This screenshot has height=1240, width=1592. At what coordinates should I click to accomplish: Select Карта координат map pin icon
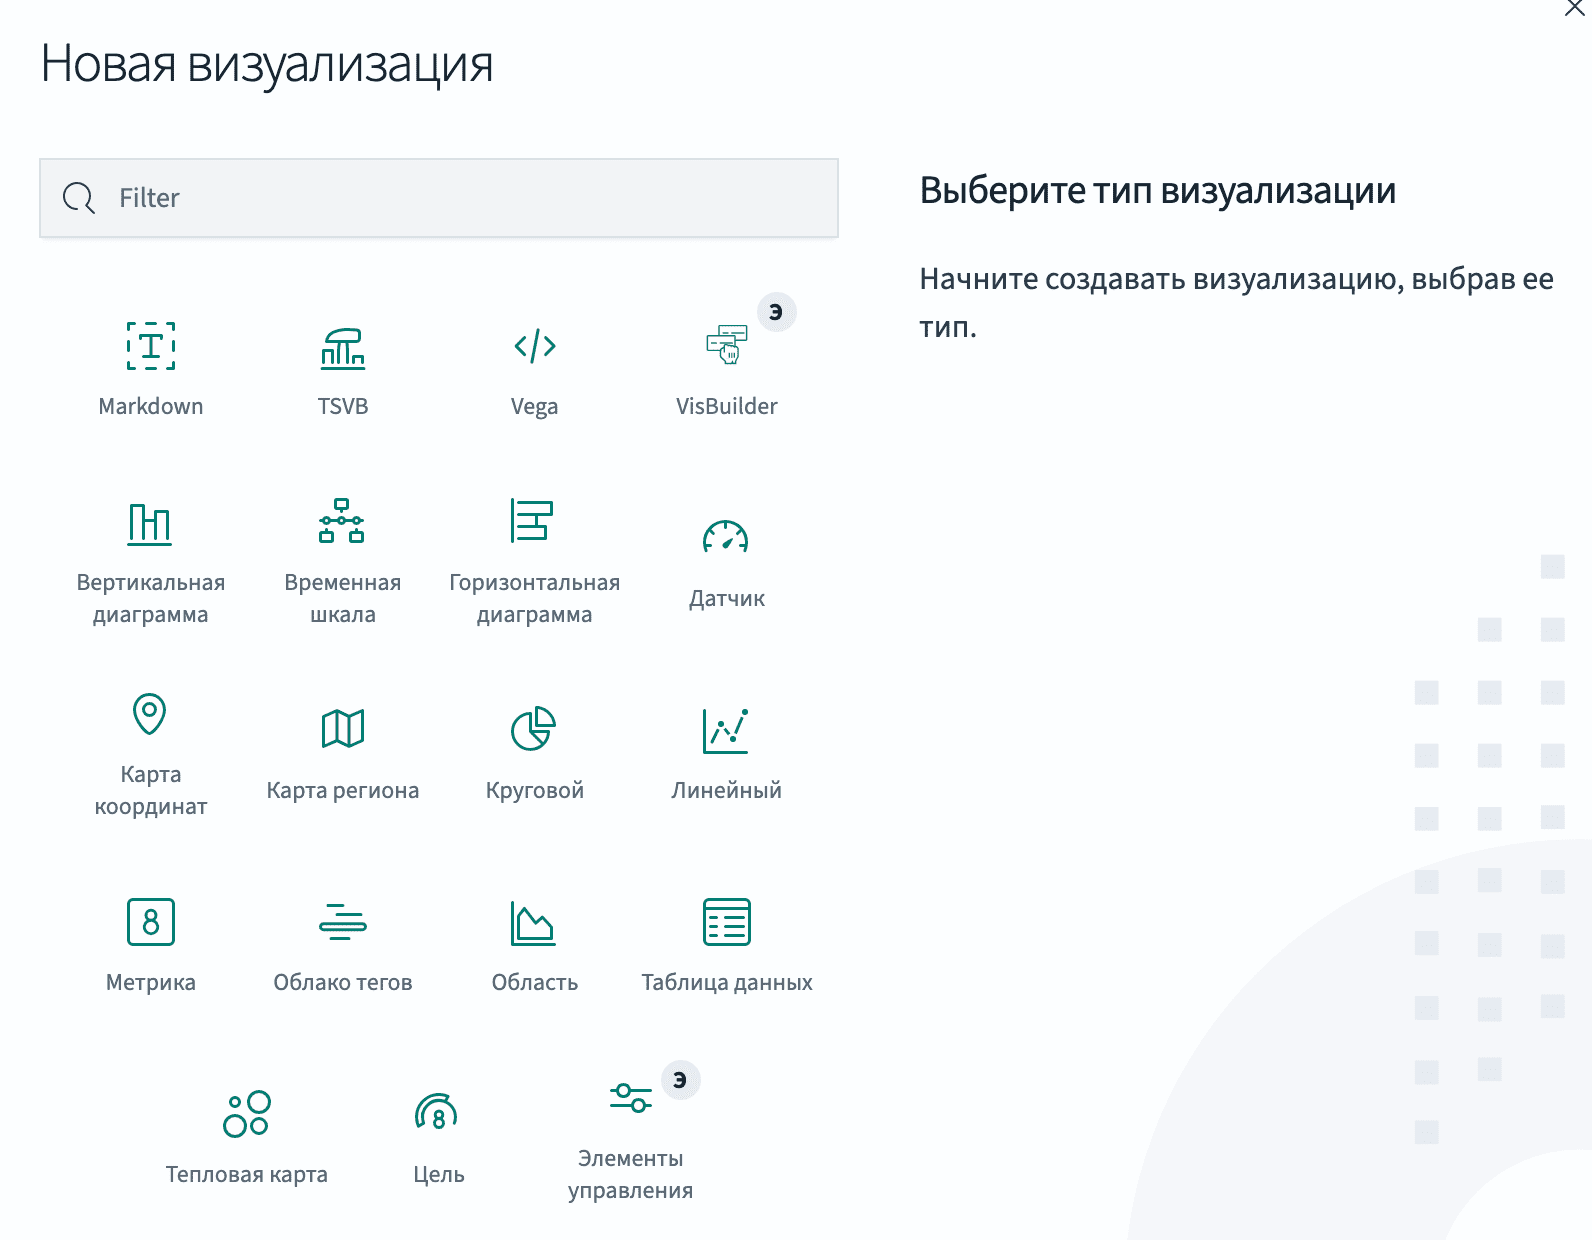151,715
